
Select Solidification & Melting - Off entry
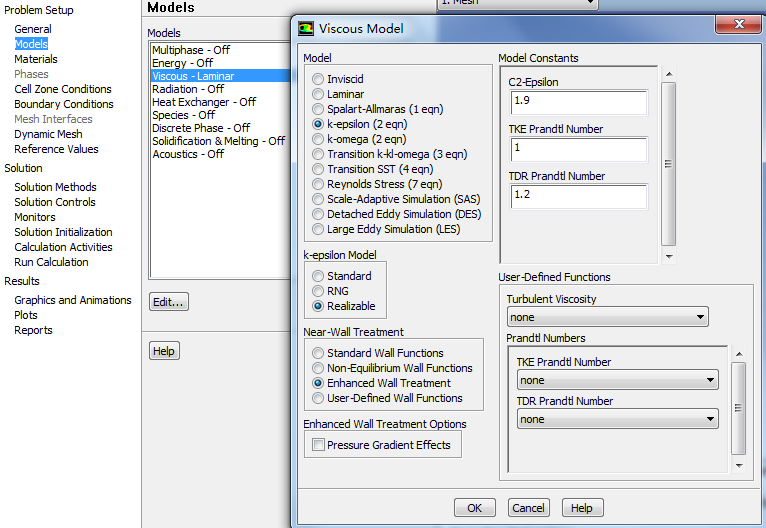click(220, 141)
